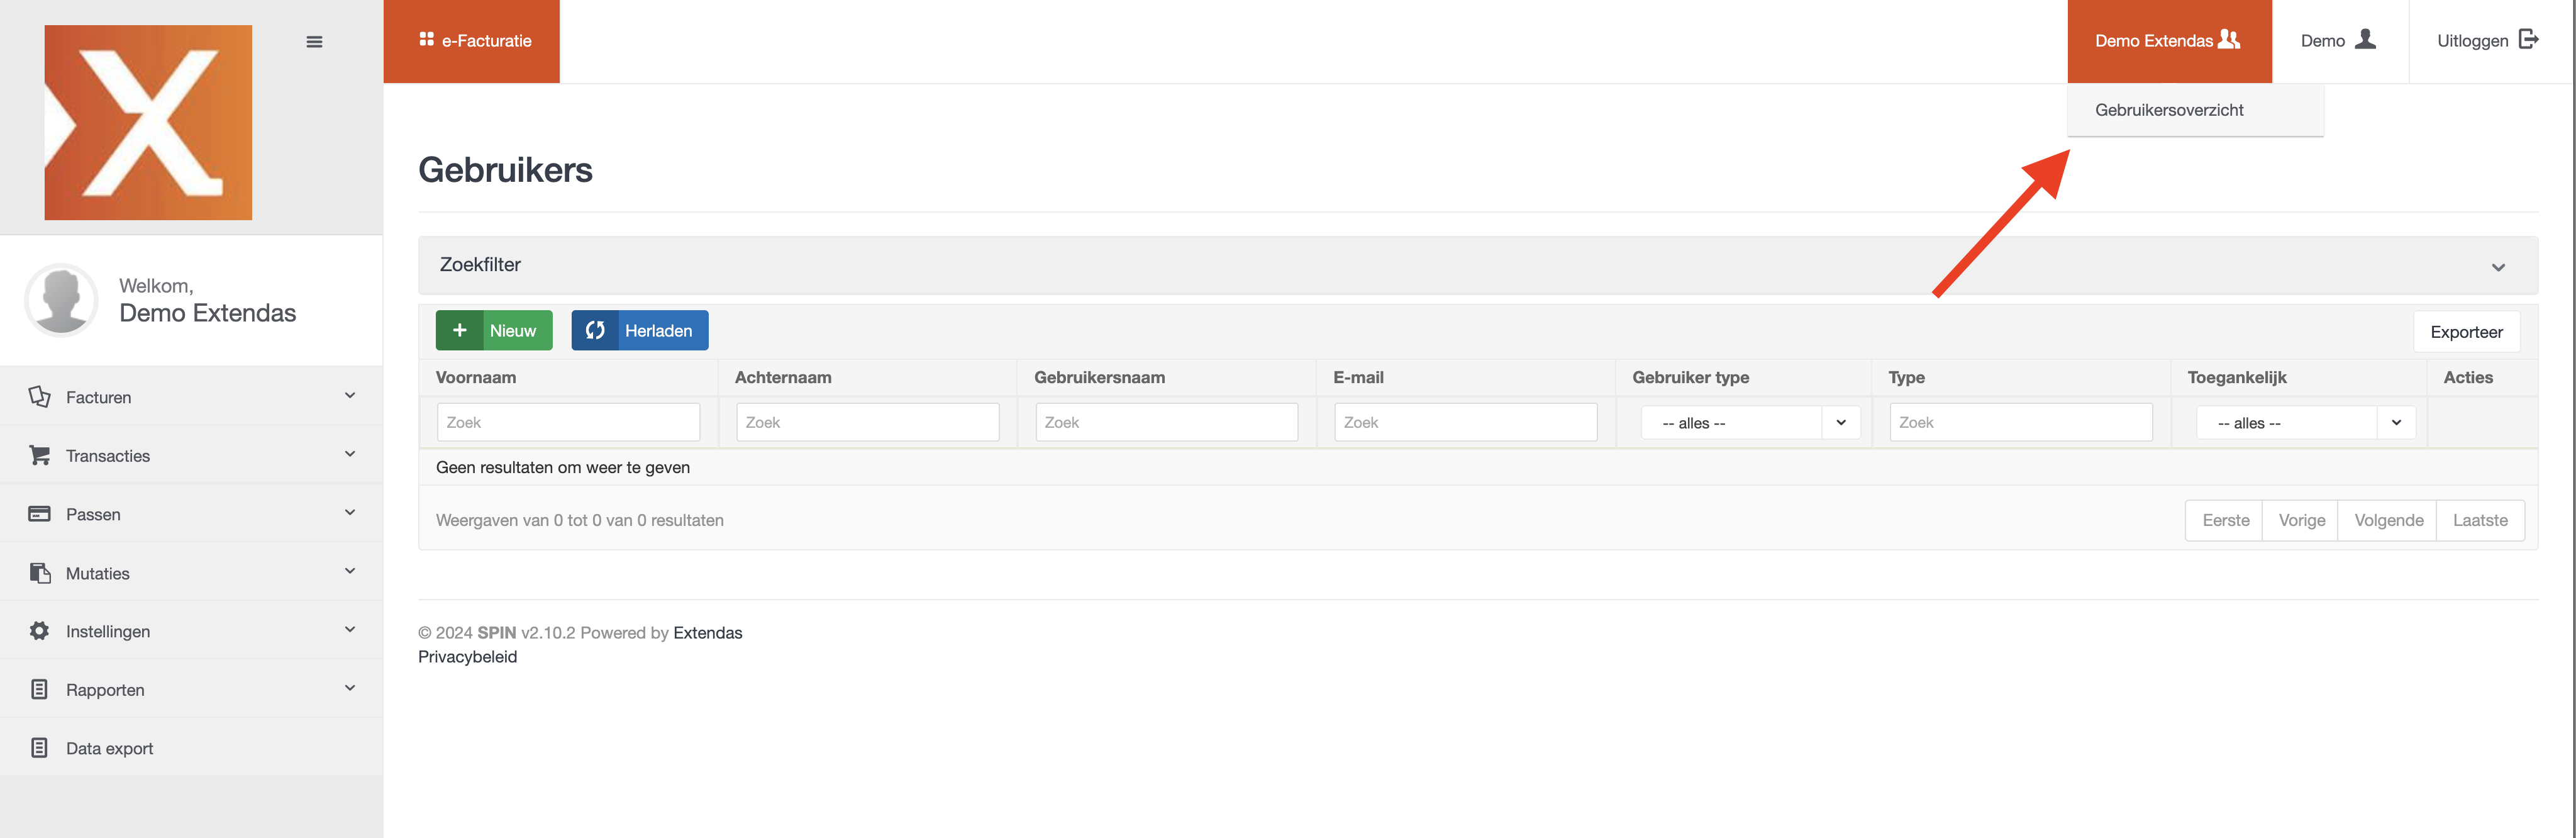The height and width of the screenshot is (838, 2576).
Task: Click the Transacties shopping cart icon
Action: [39, 455]
